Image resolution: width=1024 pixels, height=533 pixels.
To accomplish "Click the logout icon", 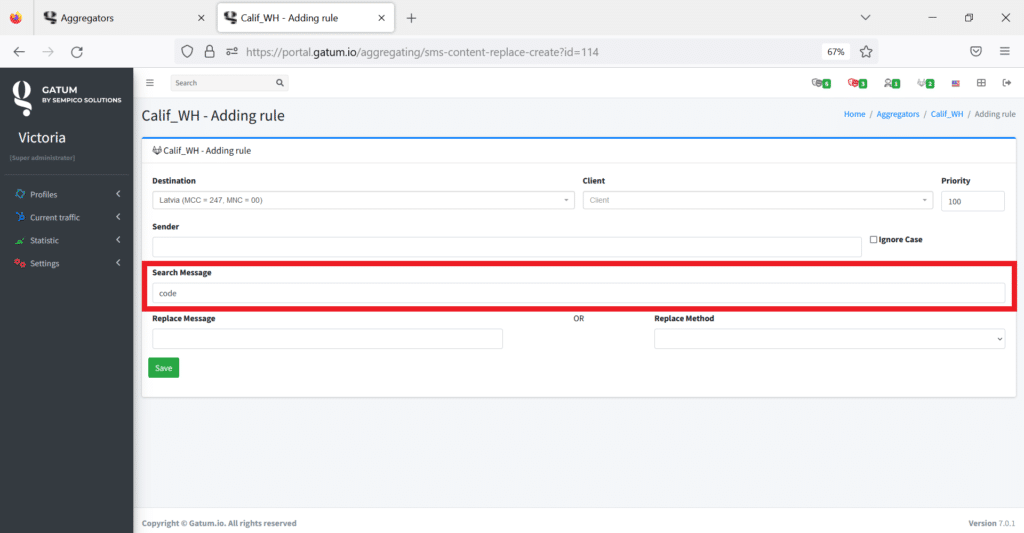I will tap(1006, 83).
